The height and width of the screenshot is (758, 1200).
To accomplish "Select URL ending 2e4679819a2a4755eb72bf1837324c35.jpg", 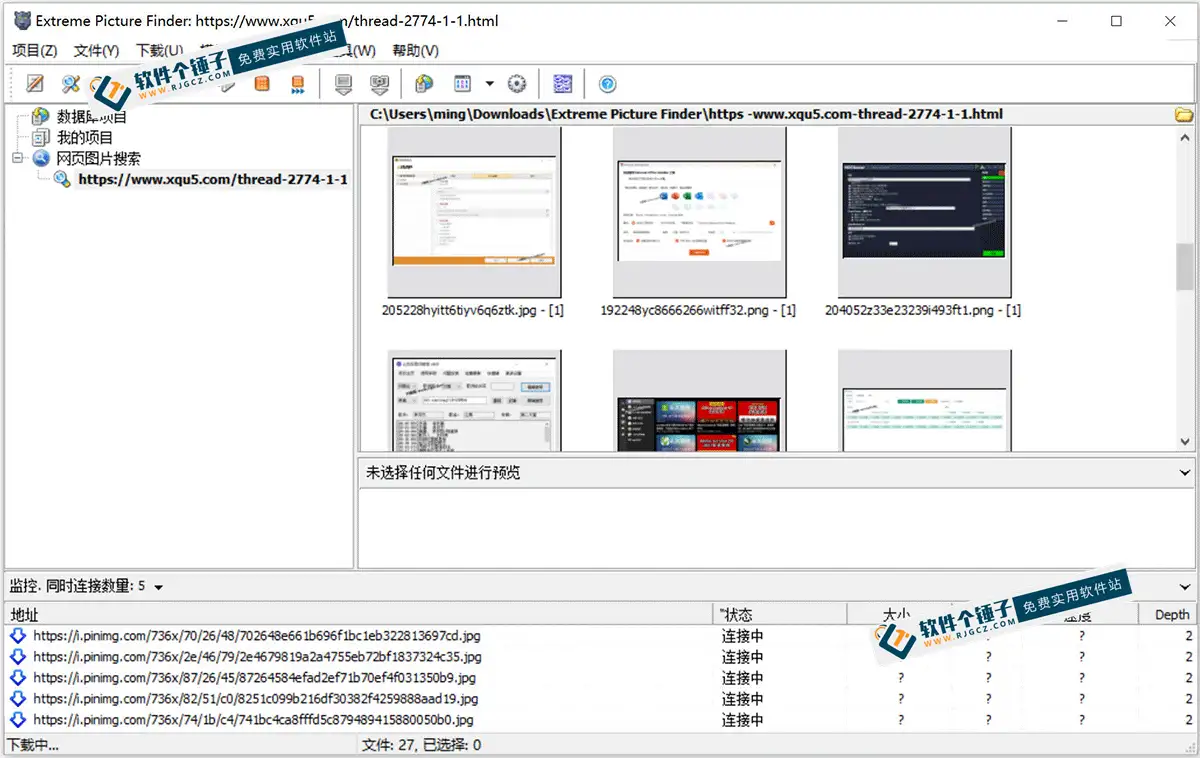I will (x=257, y=657).
